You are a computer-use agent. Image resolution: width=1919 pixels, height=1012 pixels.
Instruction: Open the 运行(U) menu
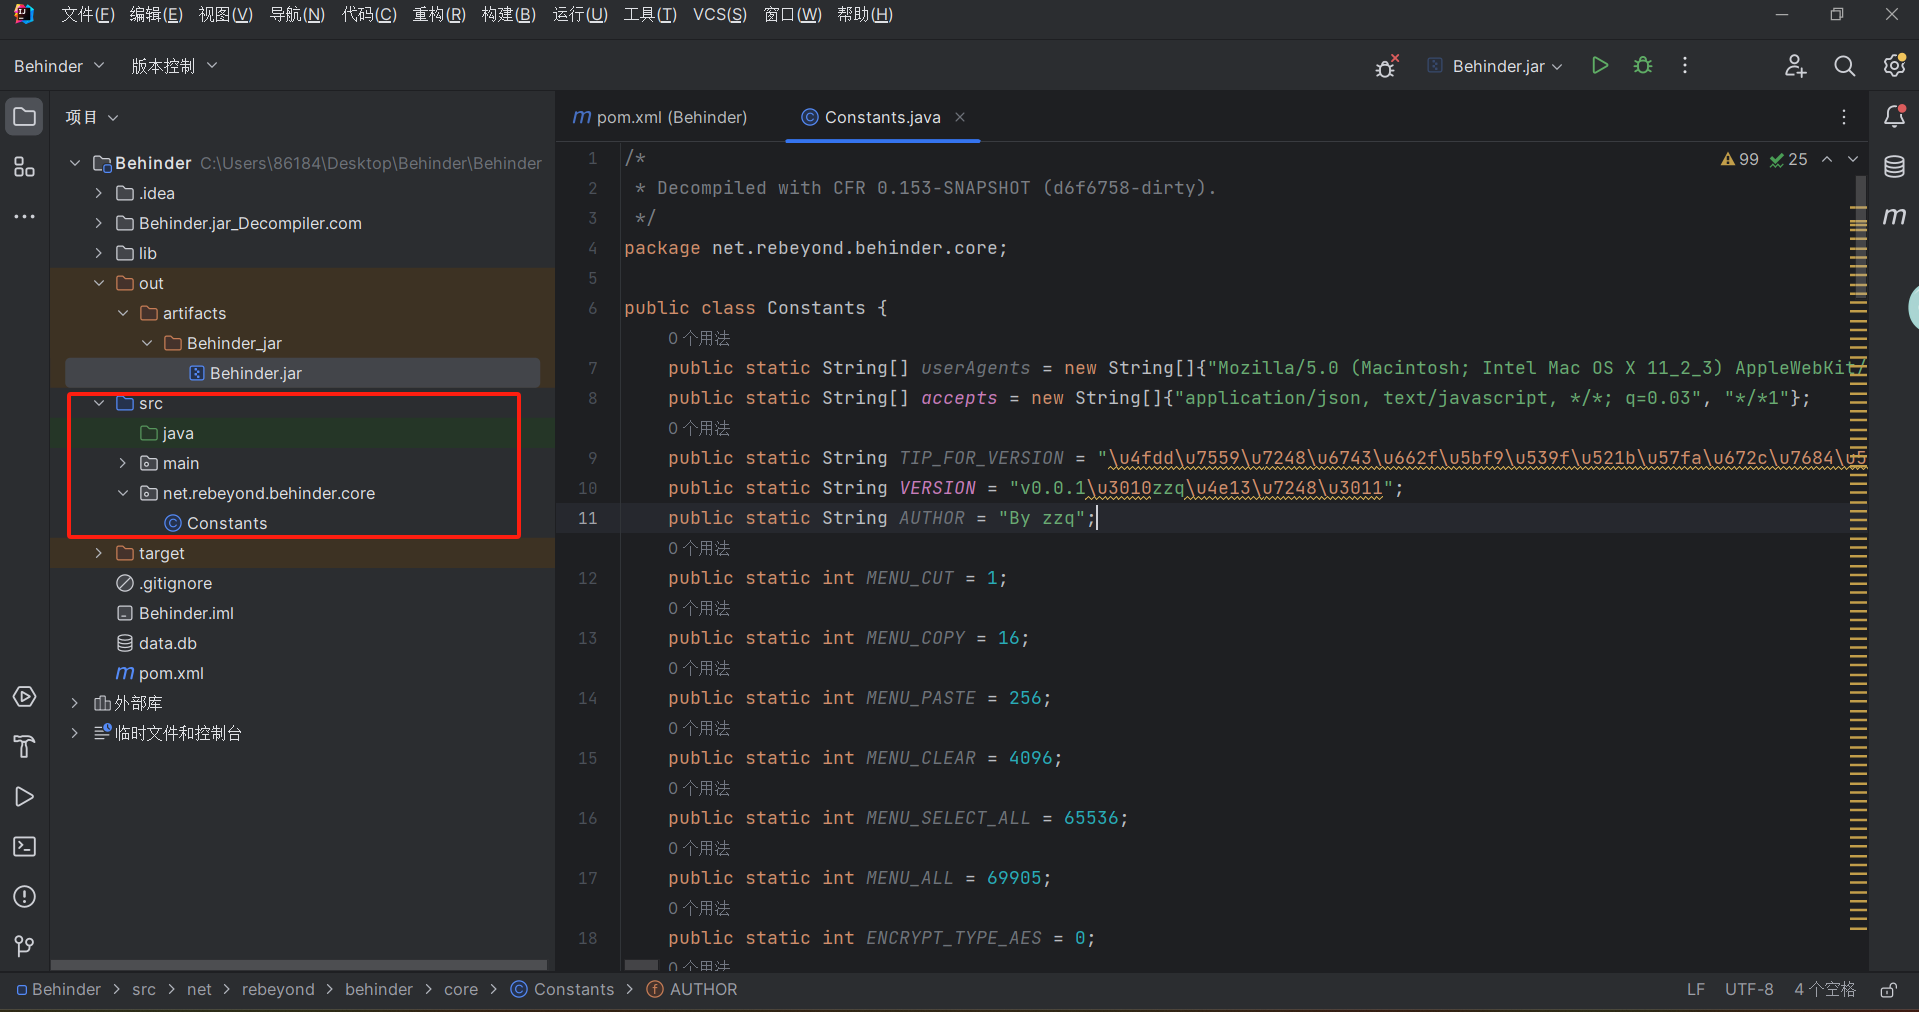point(580,15)
